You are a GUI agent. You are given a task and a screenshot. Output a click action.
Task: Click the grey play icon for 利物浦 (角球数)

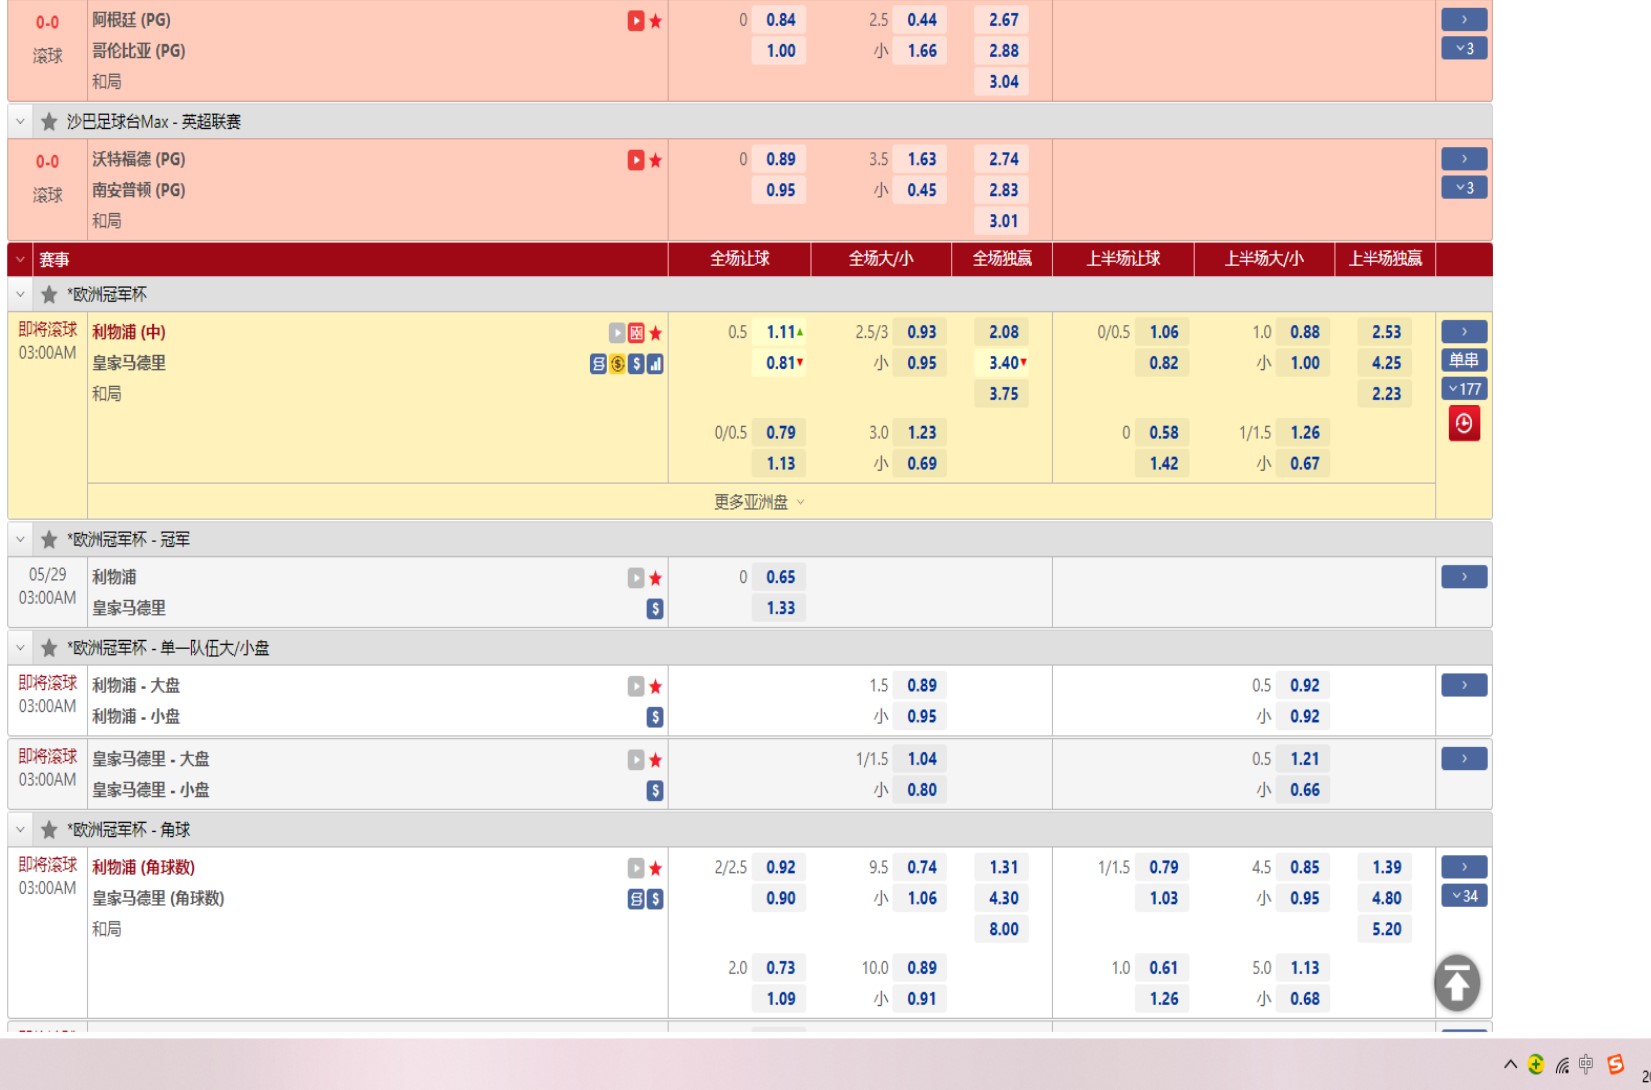[x=635, y=868]
